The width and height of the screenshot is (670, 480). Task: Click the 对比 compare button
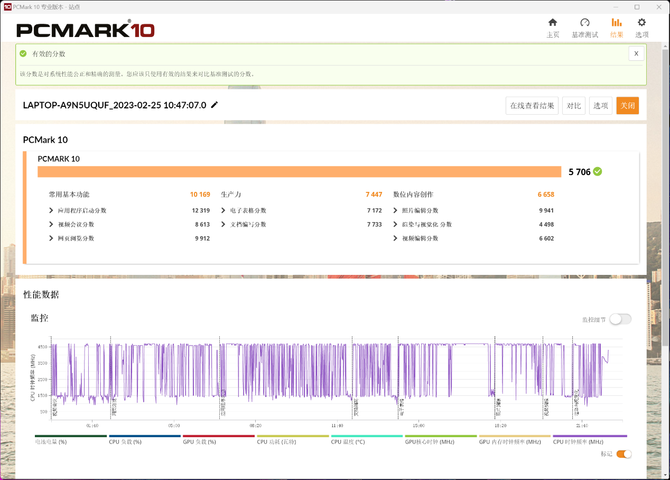tap(573, 106)
